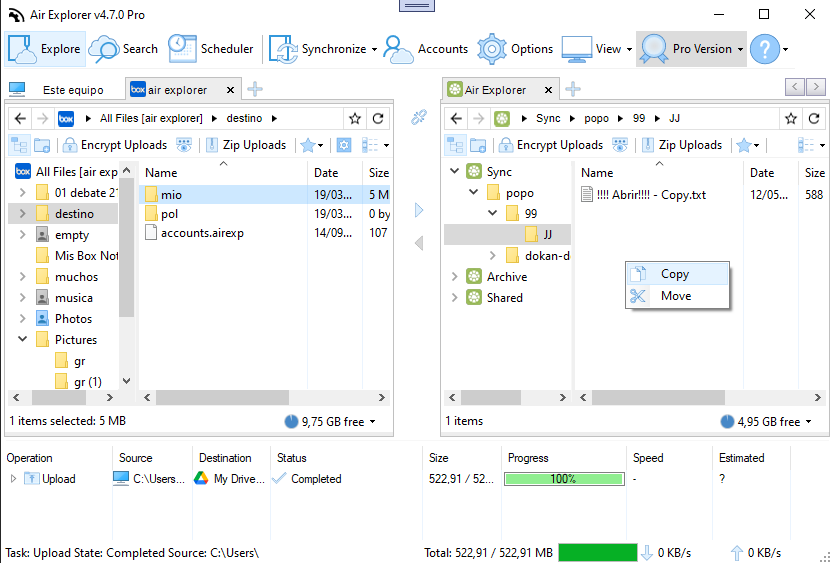Screen dimensions: 833x563
Task: Sort left pane by Date column
Action: click(x=326, y=173)
